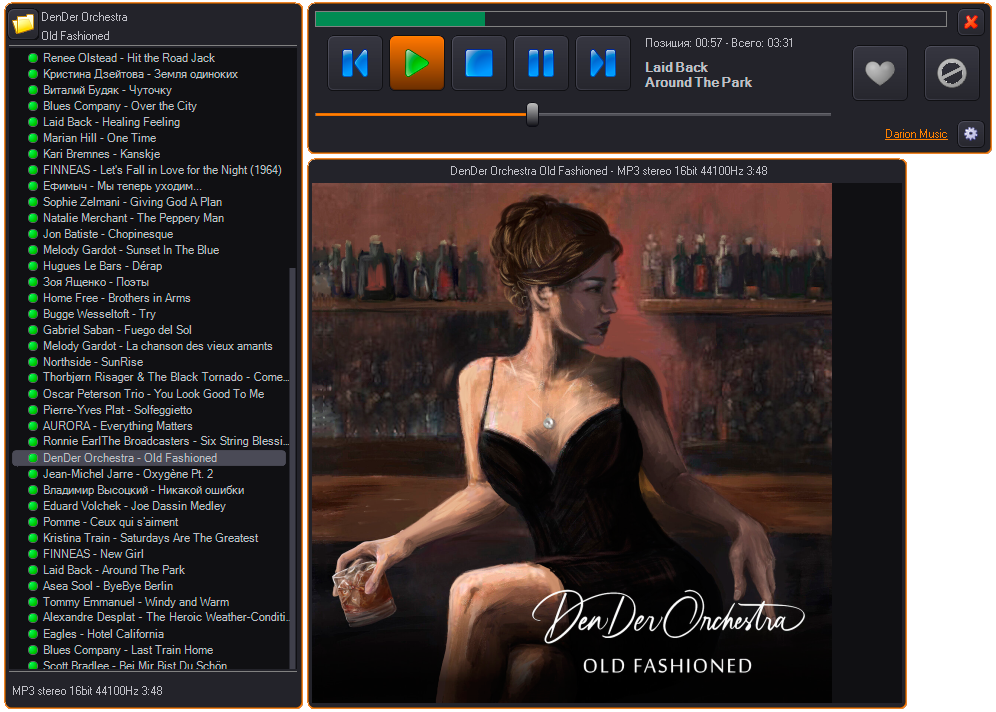
Task: Click the 'Laid Back Around The Park' now-playing title
Action: (698, 75)
